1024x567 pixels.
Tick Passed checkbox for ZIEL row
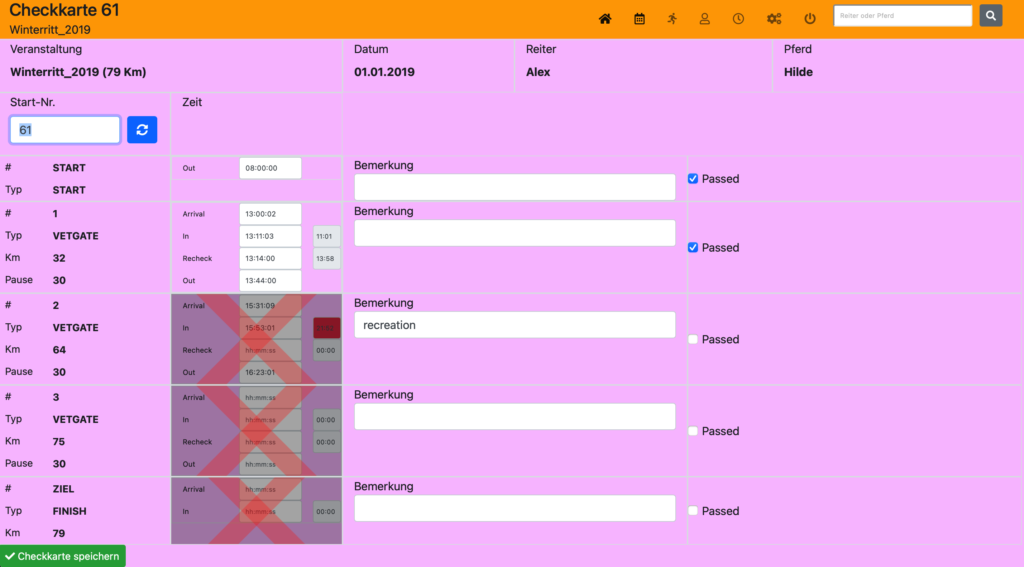(x=694, y=511)
